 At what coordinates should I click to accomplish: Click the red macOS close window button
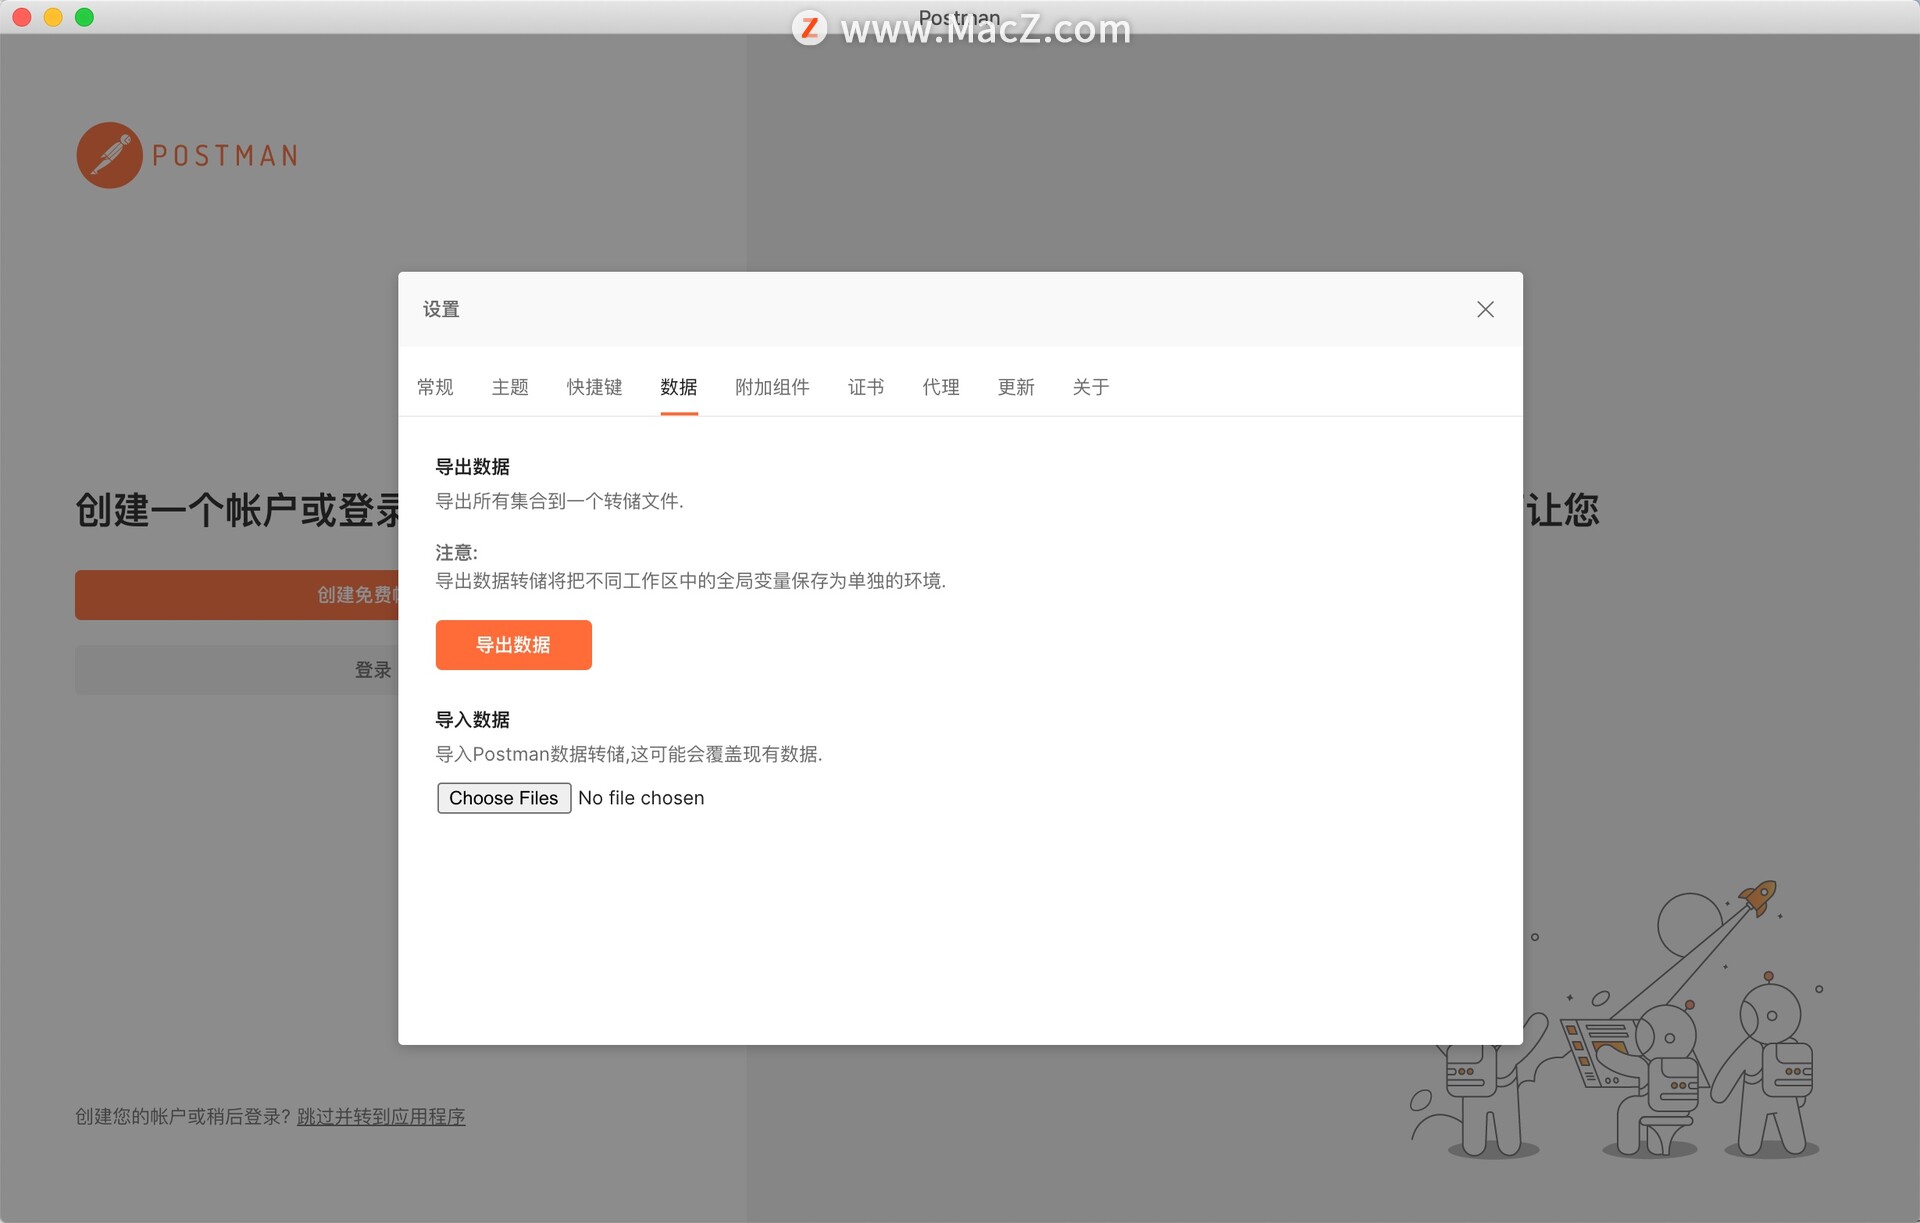(x=22, y=17)
